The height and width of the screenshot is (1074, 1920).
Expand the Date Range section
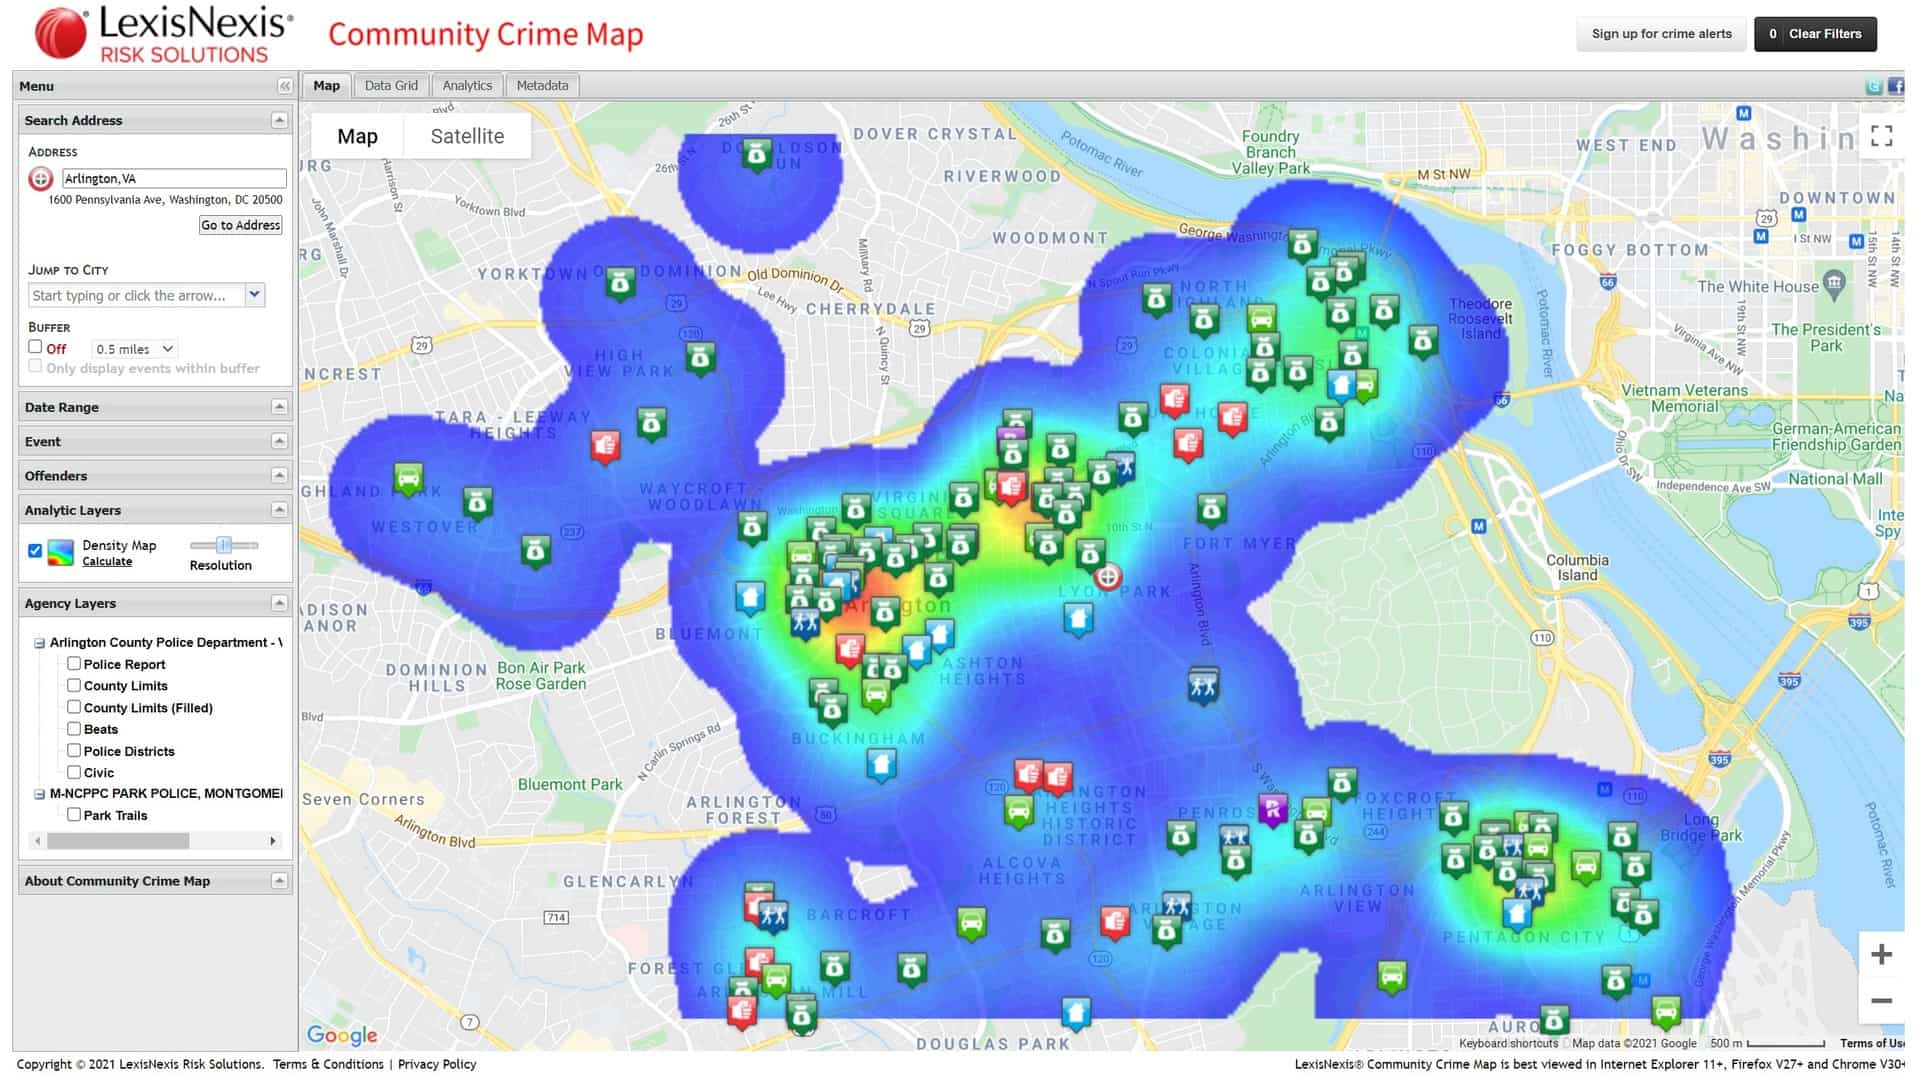point(278,406)
